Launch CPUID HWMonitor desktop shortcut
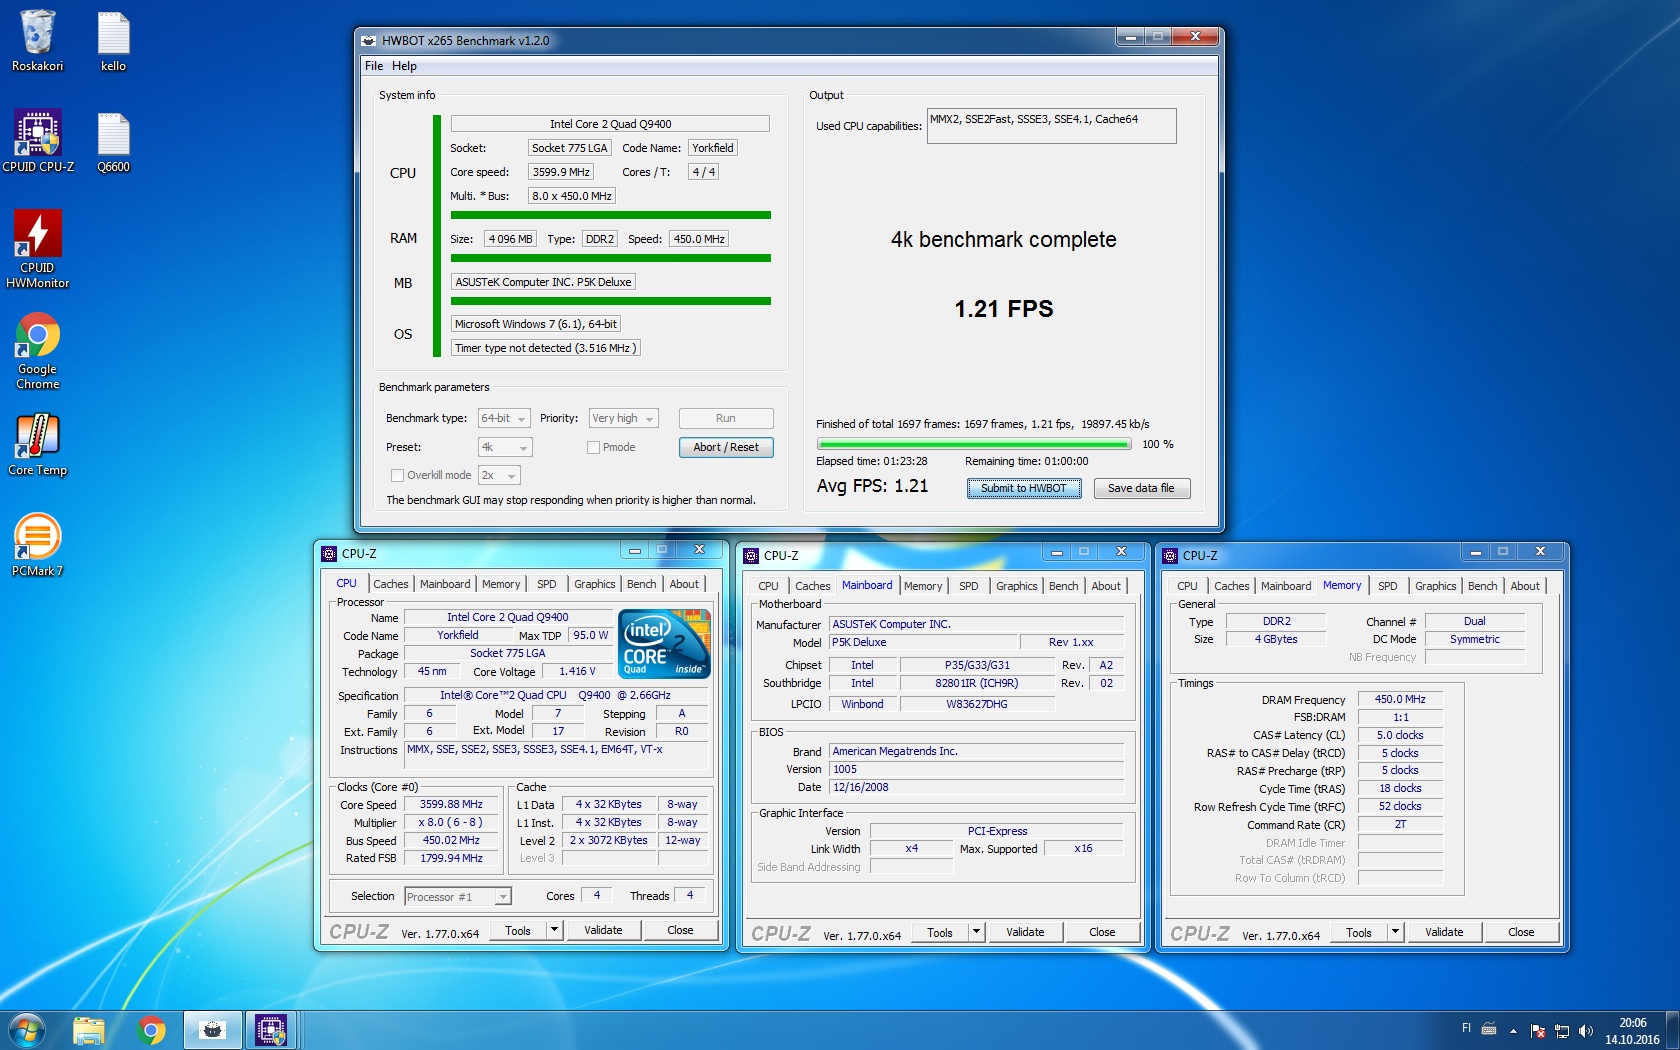 click(x=38, y=249)
